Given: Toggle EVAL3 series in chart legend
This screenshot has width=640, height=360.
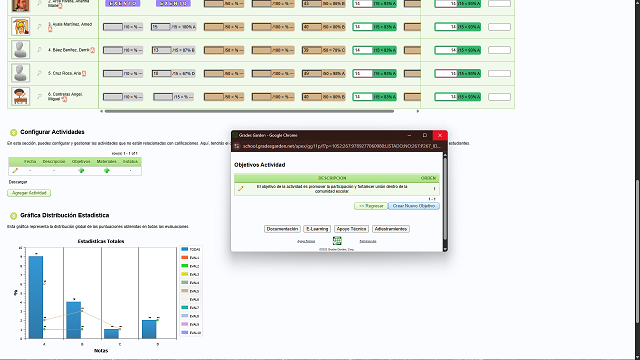Looking at the screenshot, I should tap(191, 274).
